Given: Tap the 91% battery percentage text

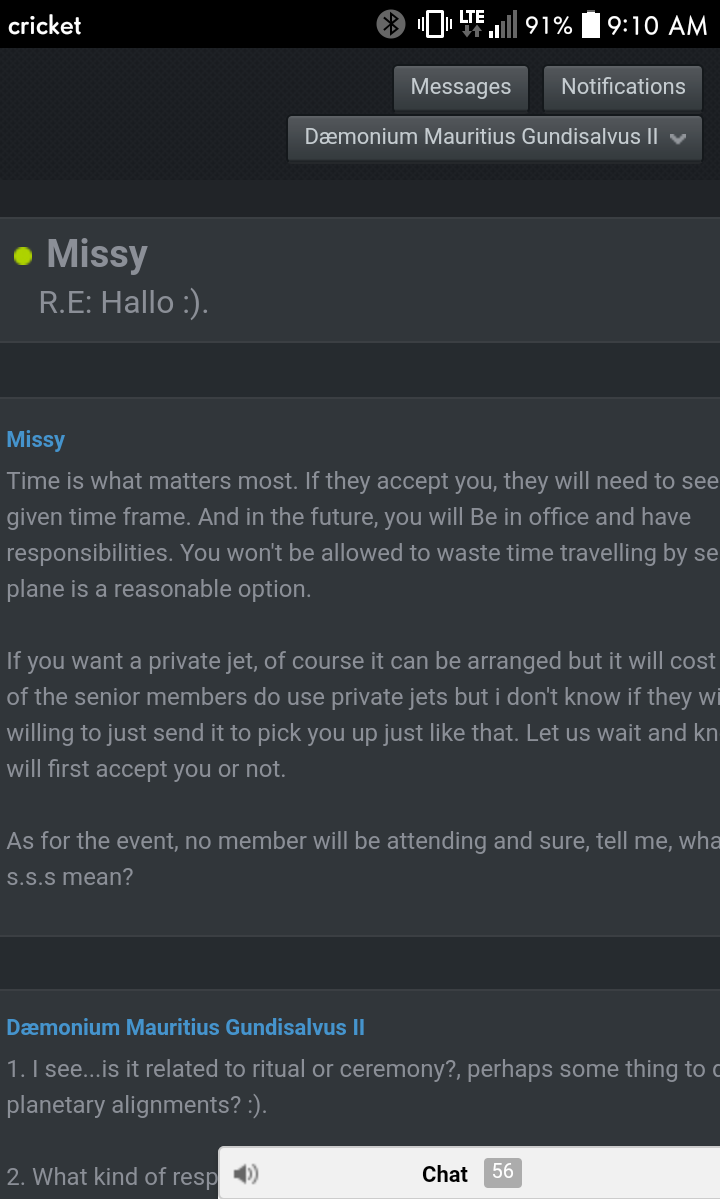Looking at the screenshot, I should (x=549, y=25).
